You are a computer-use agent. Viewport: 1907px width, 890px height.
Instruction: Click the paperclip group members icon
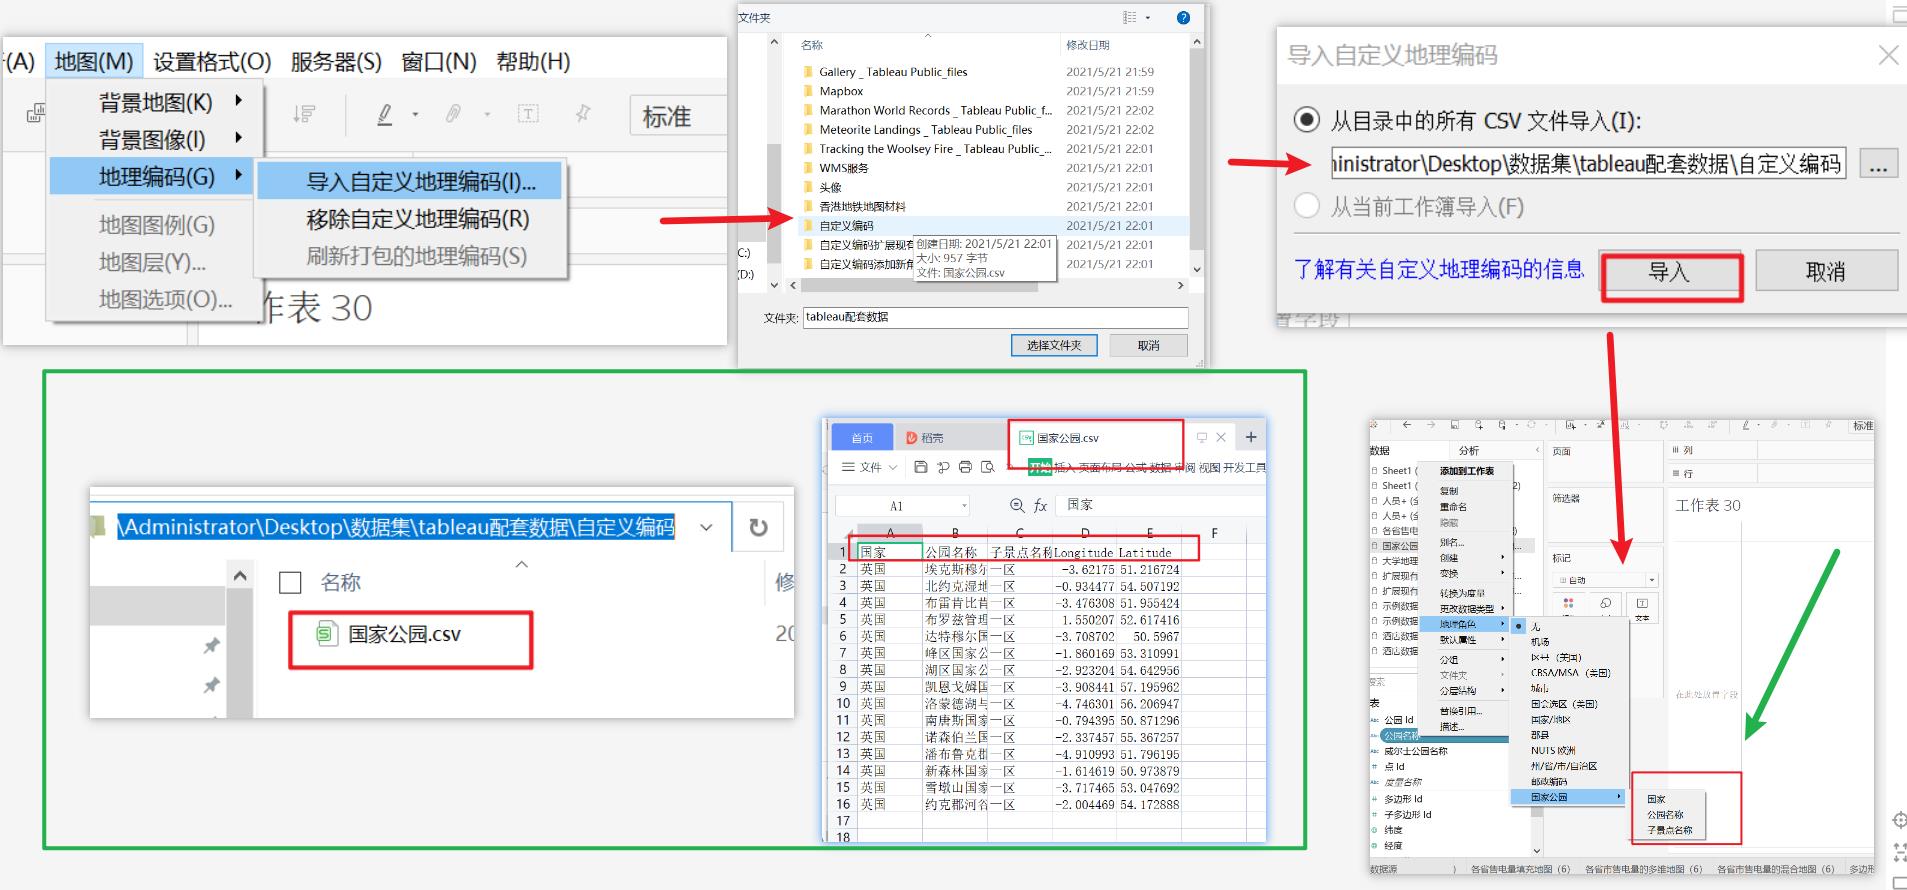click(x=454, y=114)
